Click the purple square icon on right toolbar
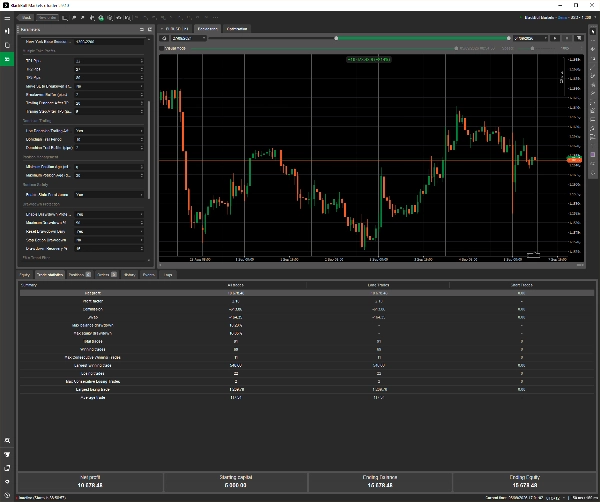600x502 pixels. coord(593,155)
